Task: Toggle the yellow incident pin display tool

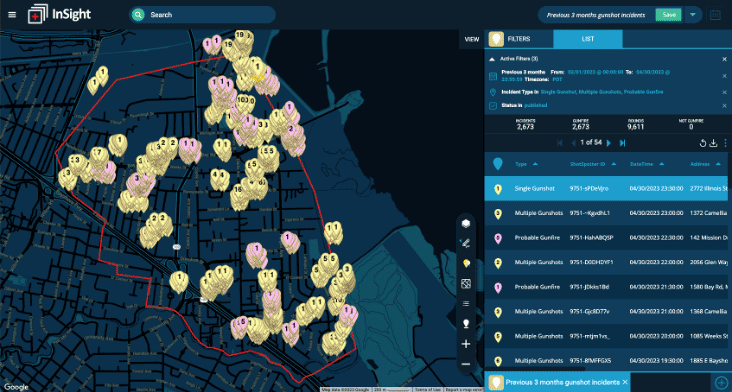Action: coord(465,264)
